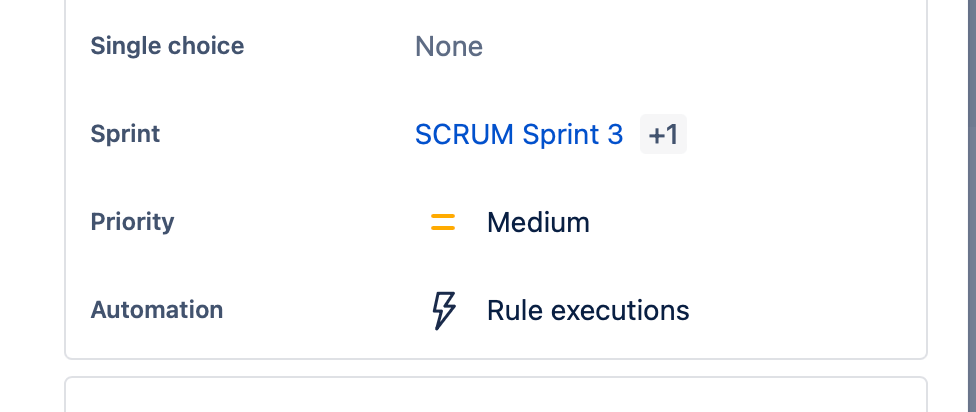Open the Single choice None value
This screenshot has width=976, height=412.
449,46
